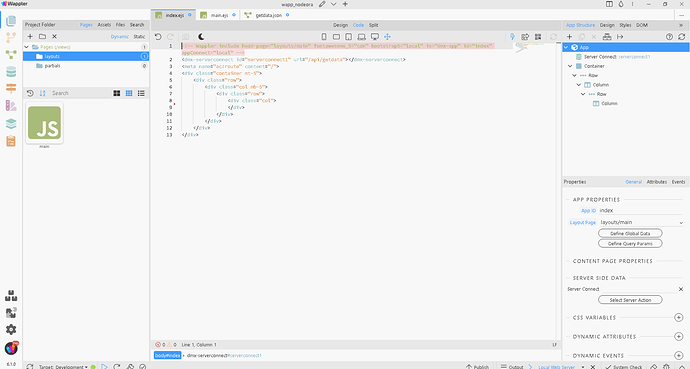Collapse the Pages (Views) folder
Viewport: 690px width, 369px height.
point(26,47)
